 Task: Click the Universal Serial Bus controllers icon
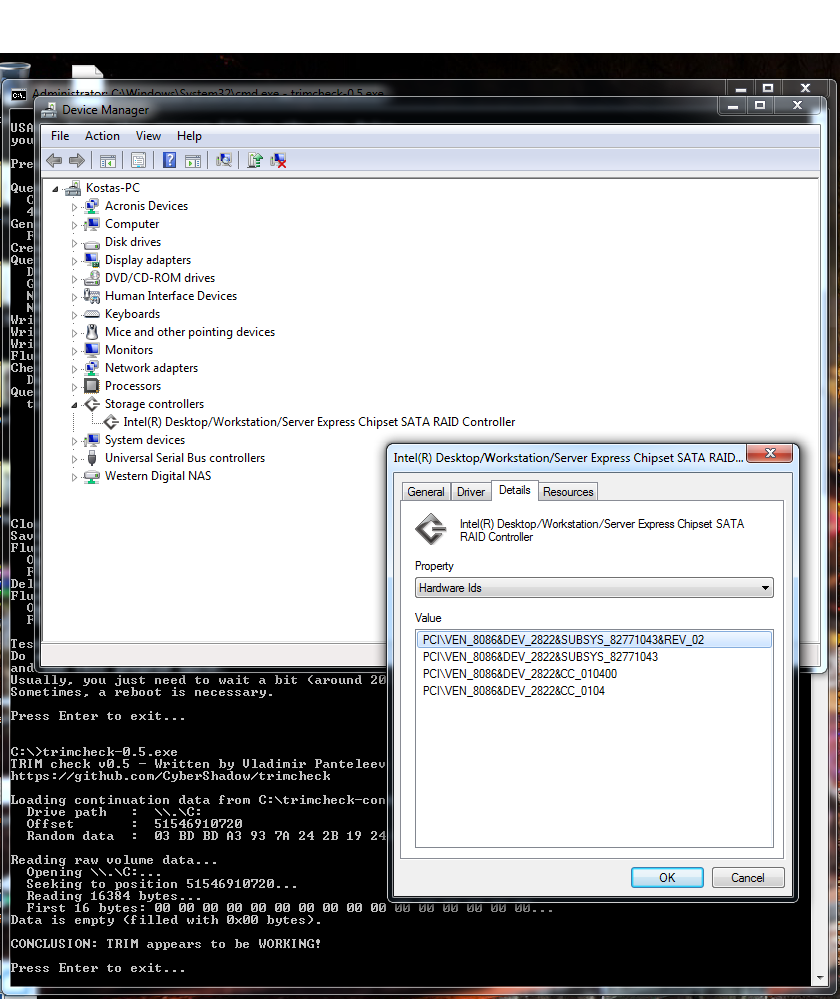pos(92,458)
